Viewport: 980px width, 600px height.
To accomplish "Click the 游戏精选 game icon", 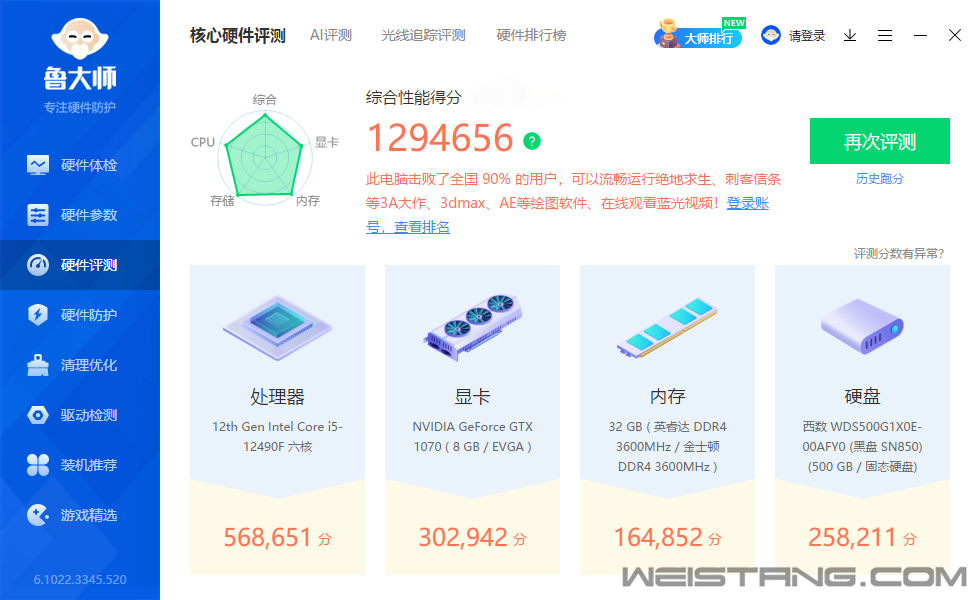I will click(38, 515).
